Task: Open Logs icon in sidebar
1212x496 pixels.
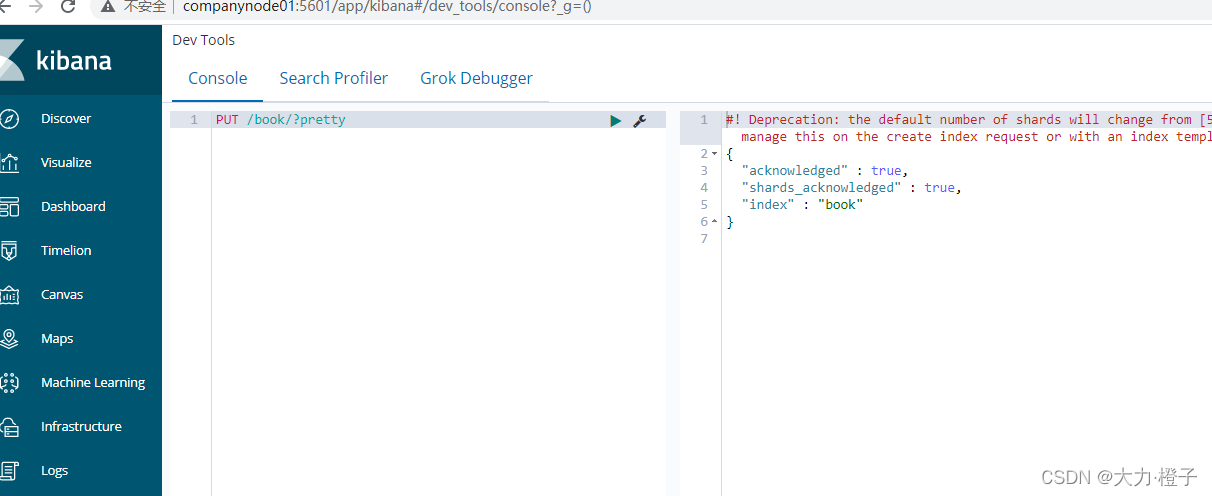Action: point(9,471)
